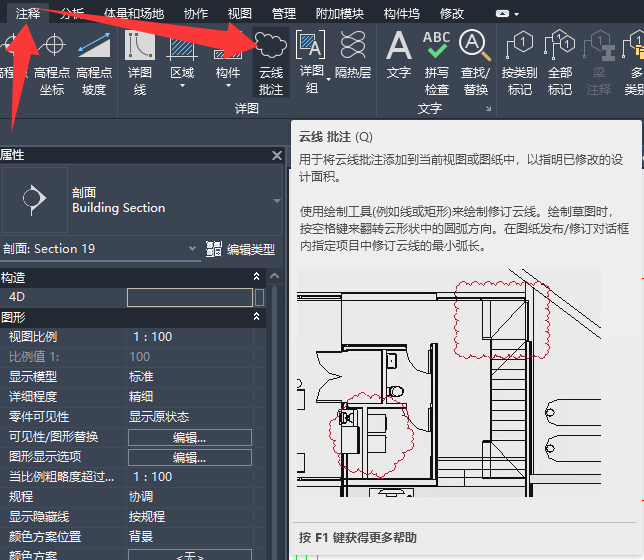Open the 文字 panel dialog launcher arrow
The image size is (644, 560).
pos(488,108)
